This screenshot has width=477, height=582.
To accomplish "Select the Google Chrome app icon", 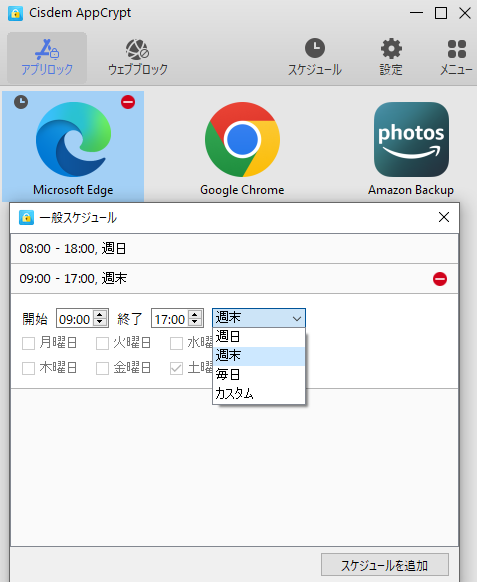I will click(242, 139).
